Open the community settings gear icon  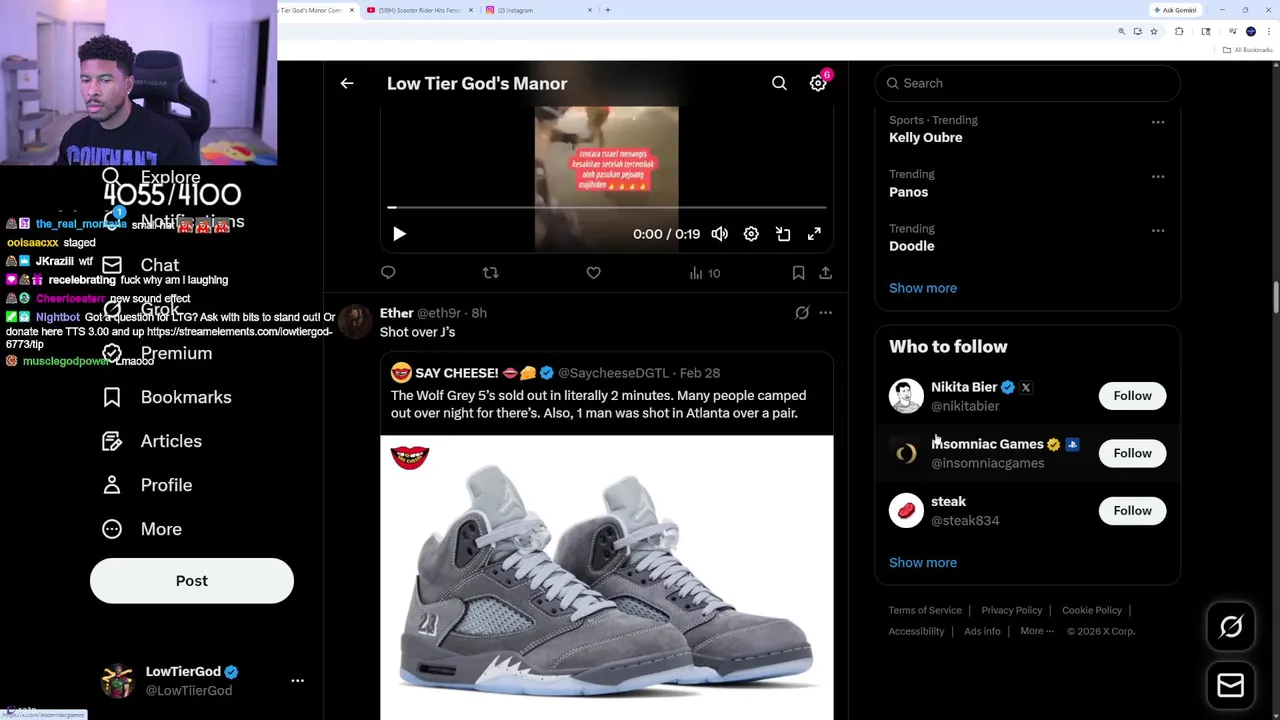818,83
